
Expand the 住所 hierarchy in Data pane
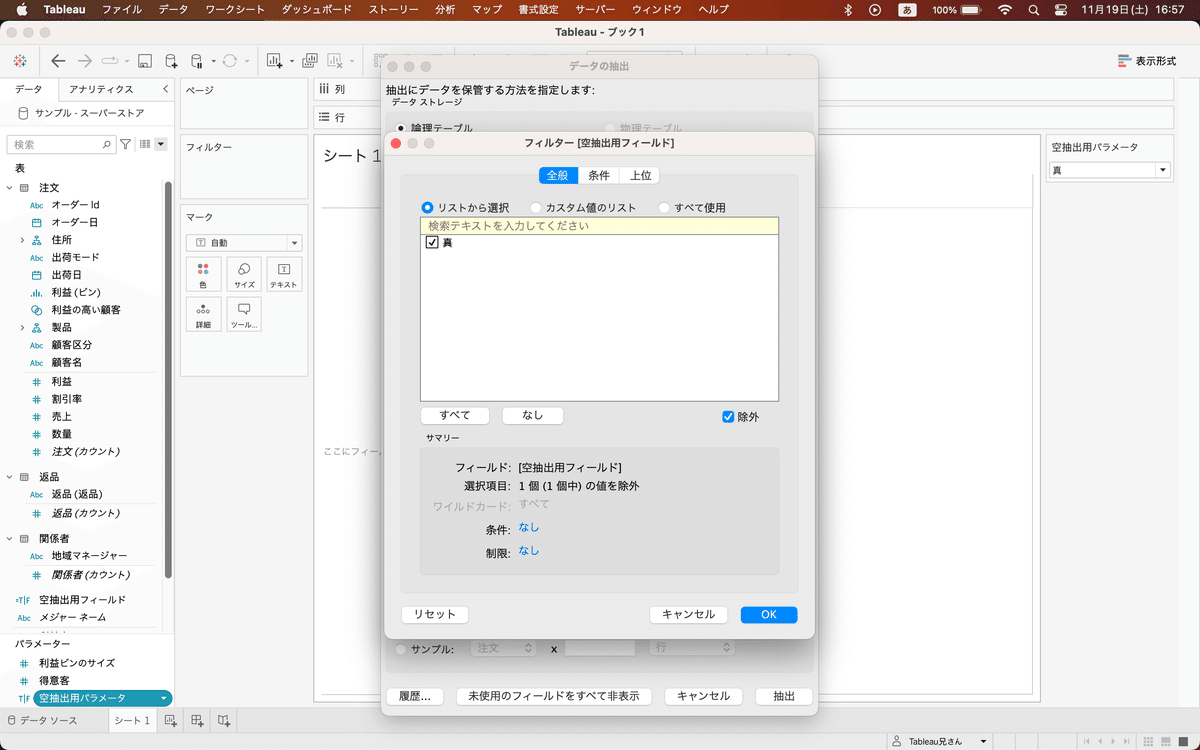23,240
